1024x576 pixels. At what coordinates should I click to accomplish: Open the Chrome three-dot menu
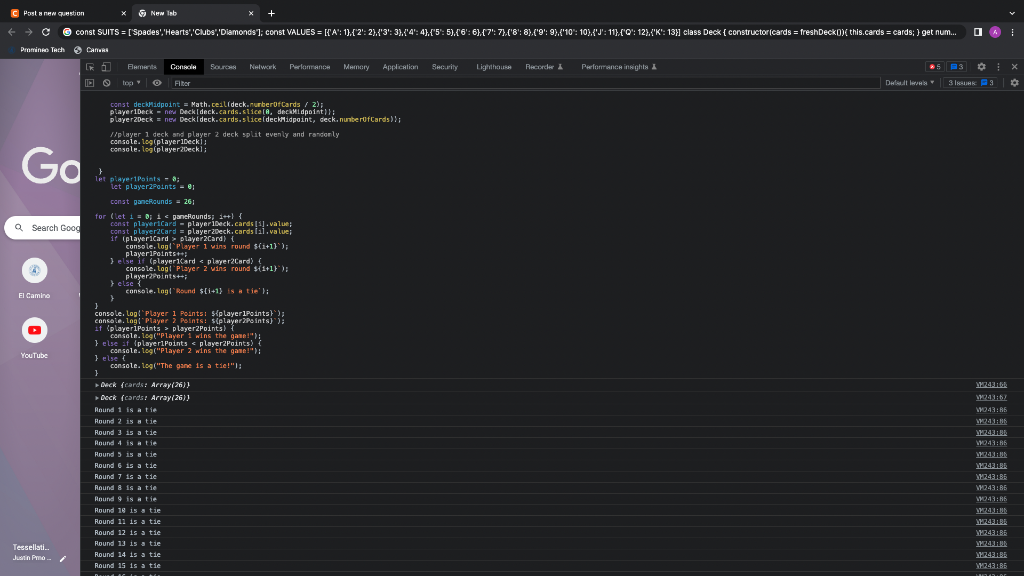click(1012, 32)
